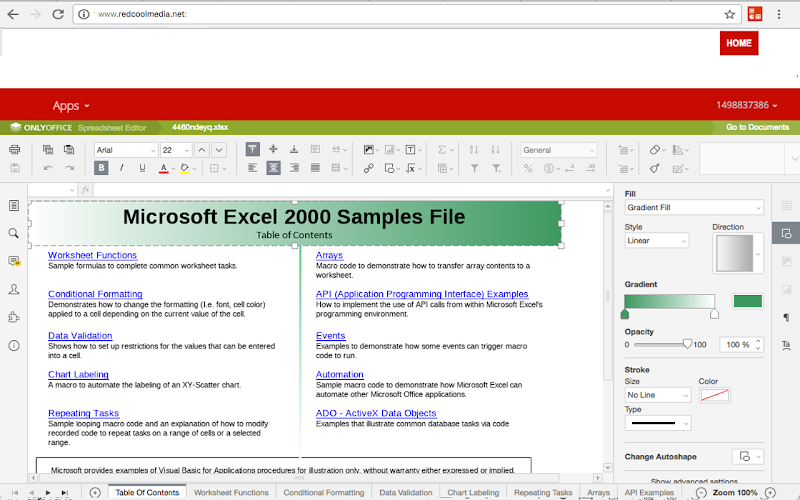This screenshot has width=800, height=500.
Task: Open Plugins icon in left sidebar
Action: [14, 317]
